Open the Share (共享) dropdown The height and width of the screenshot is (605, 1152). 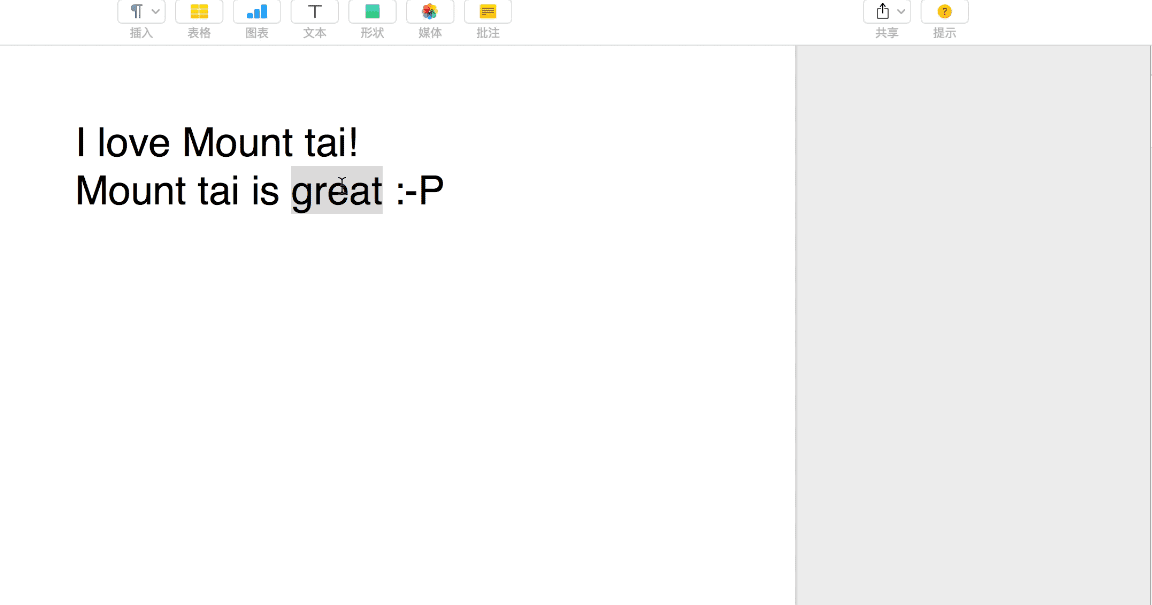[887, 12]
